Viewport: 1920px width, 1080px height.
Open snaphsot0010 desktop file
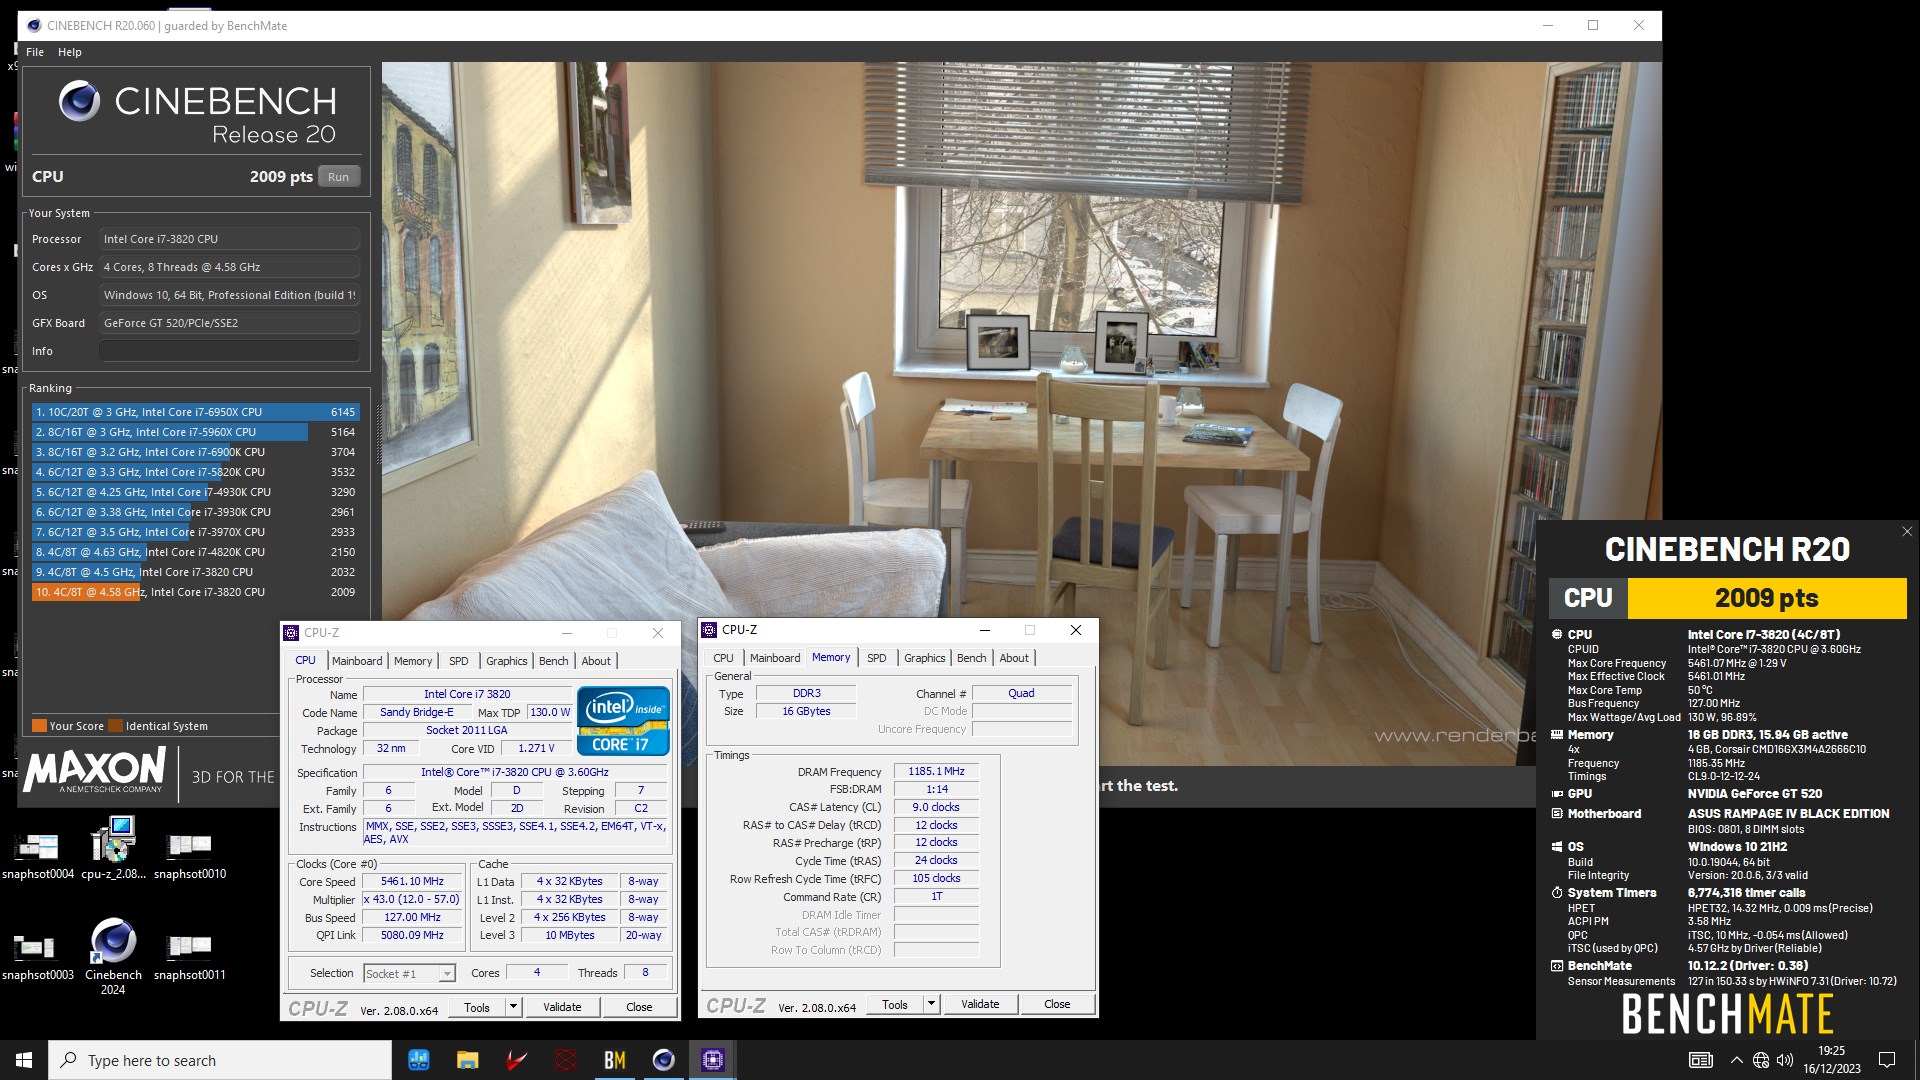tap(190, 853)
